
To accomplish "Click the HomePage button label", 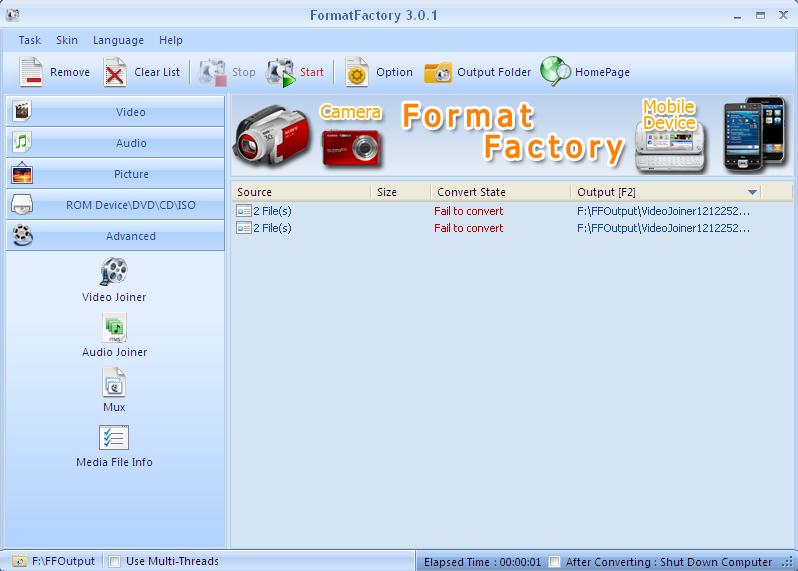I will tap(602, 72).
